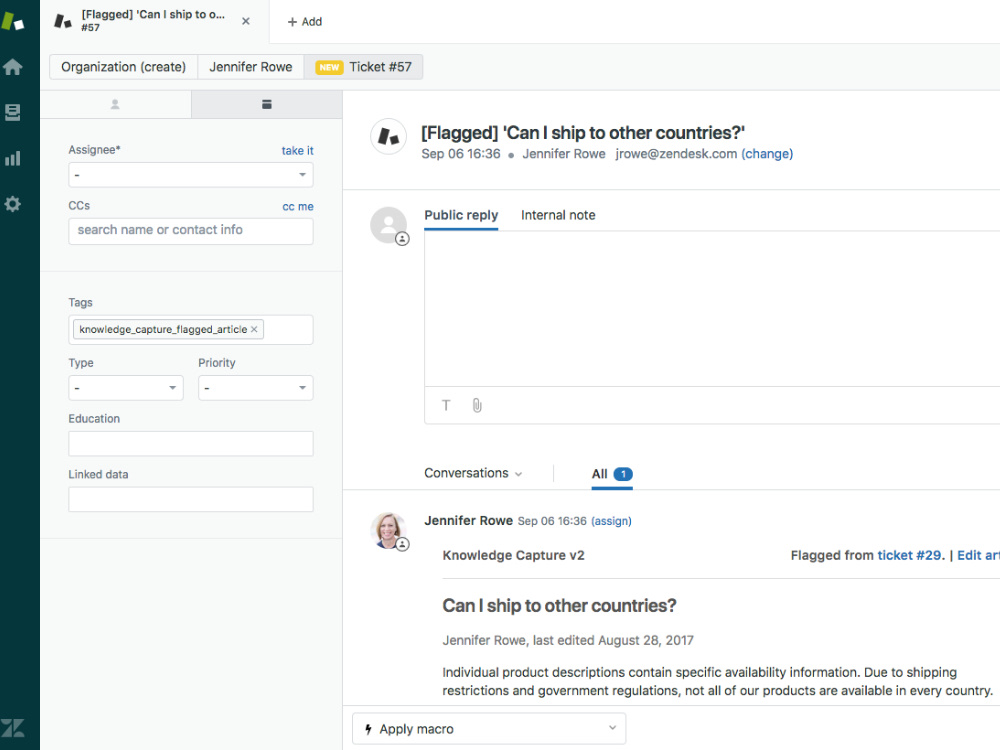This screenshot has width=1000, height=750.
Task: Open the Home dashboard icon
Action: pos(13,67)
